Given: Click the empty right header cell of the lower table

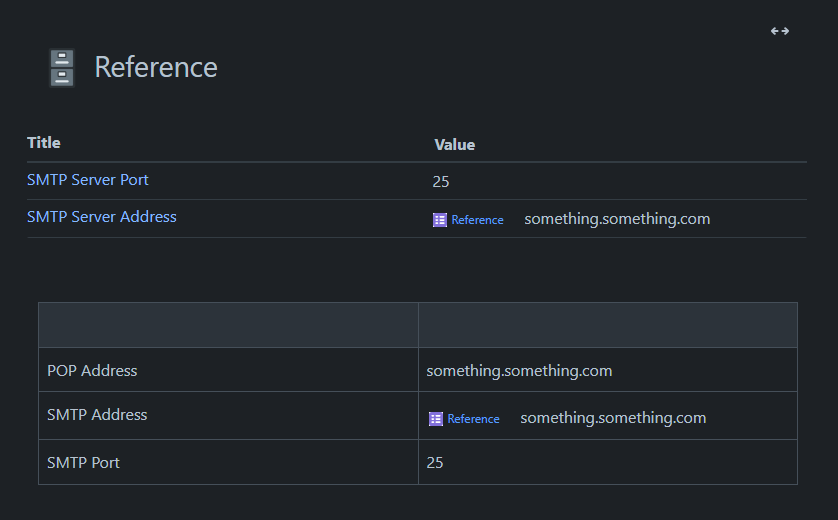Looking at the screenshot, I should tap(607, 325).
